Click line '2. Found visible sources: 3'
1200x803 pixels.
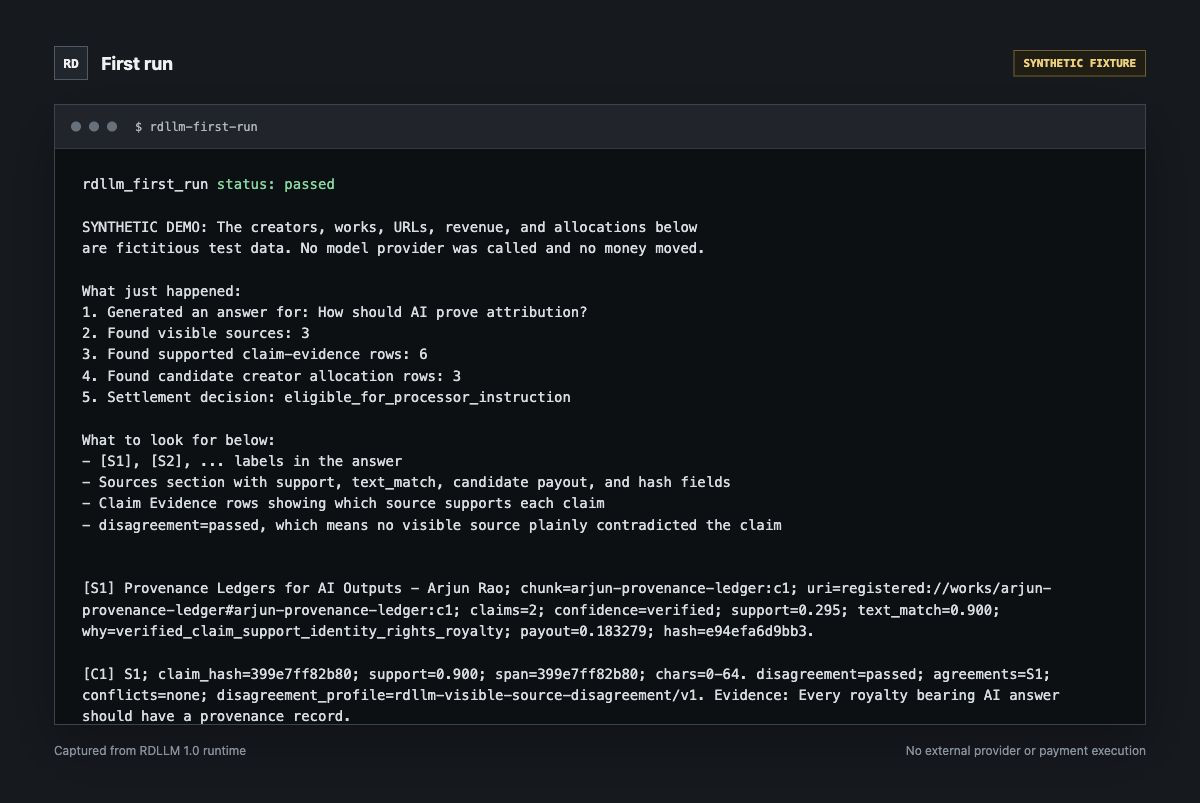pos(196,333)
